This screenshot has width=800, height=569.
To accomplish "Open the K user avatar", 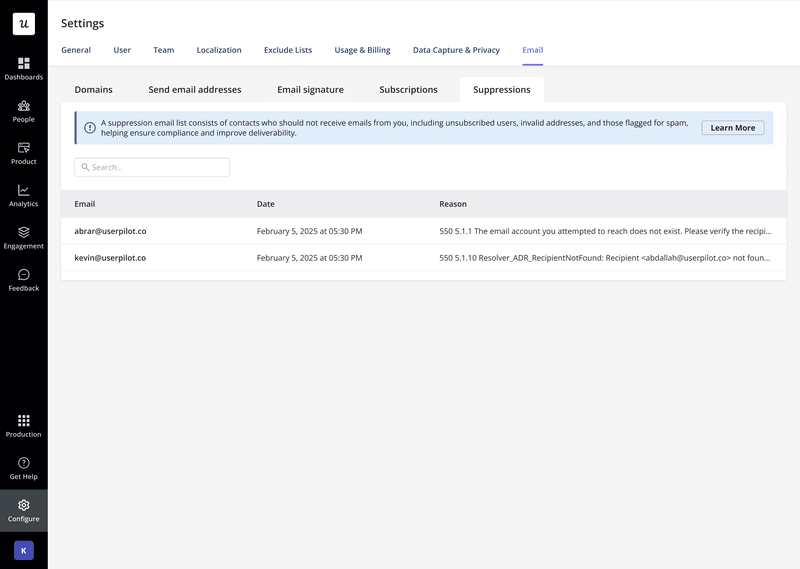I will click(x=23, y=551).
